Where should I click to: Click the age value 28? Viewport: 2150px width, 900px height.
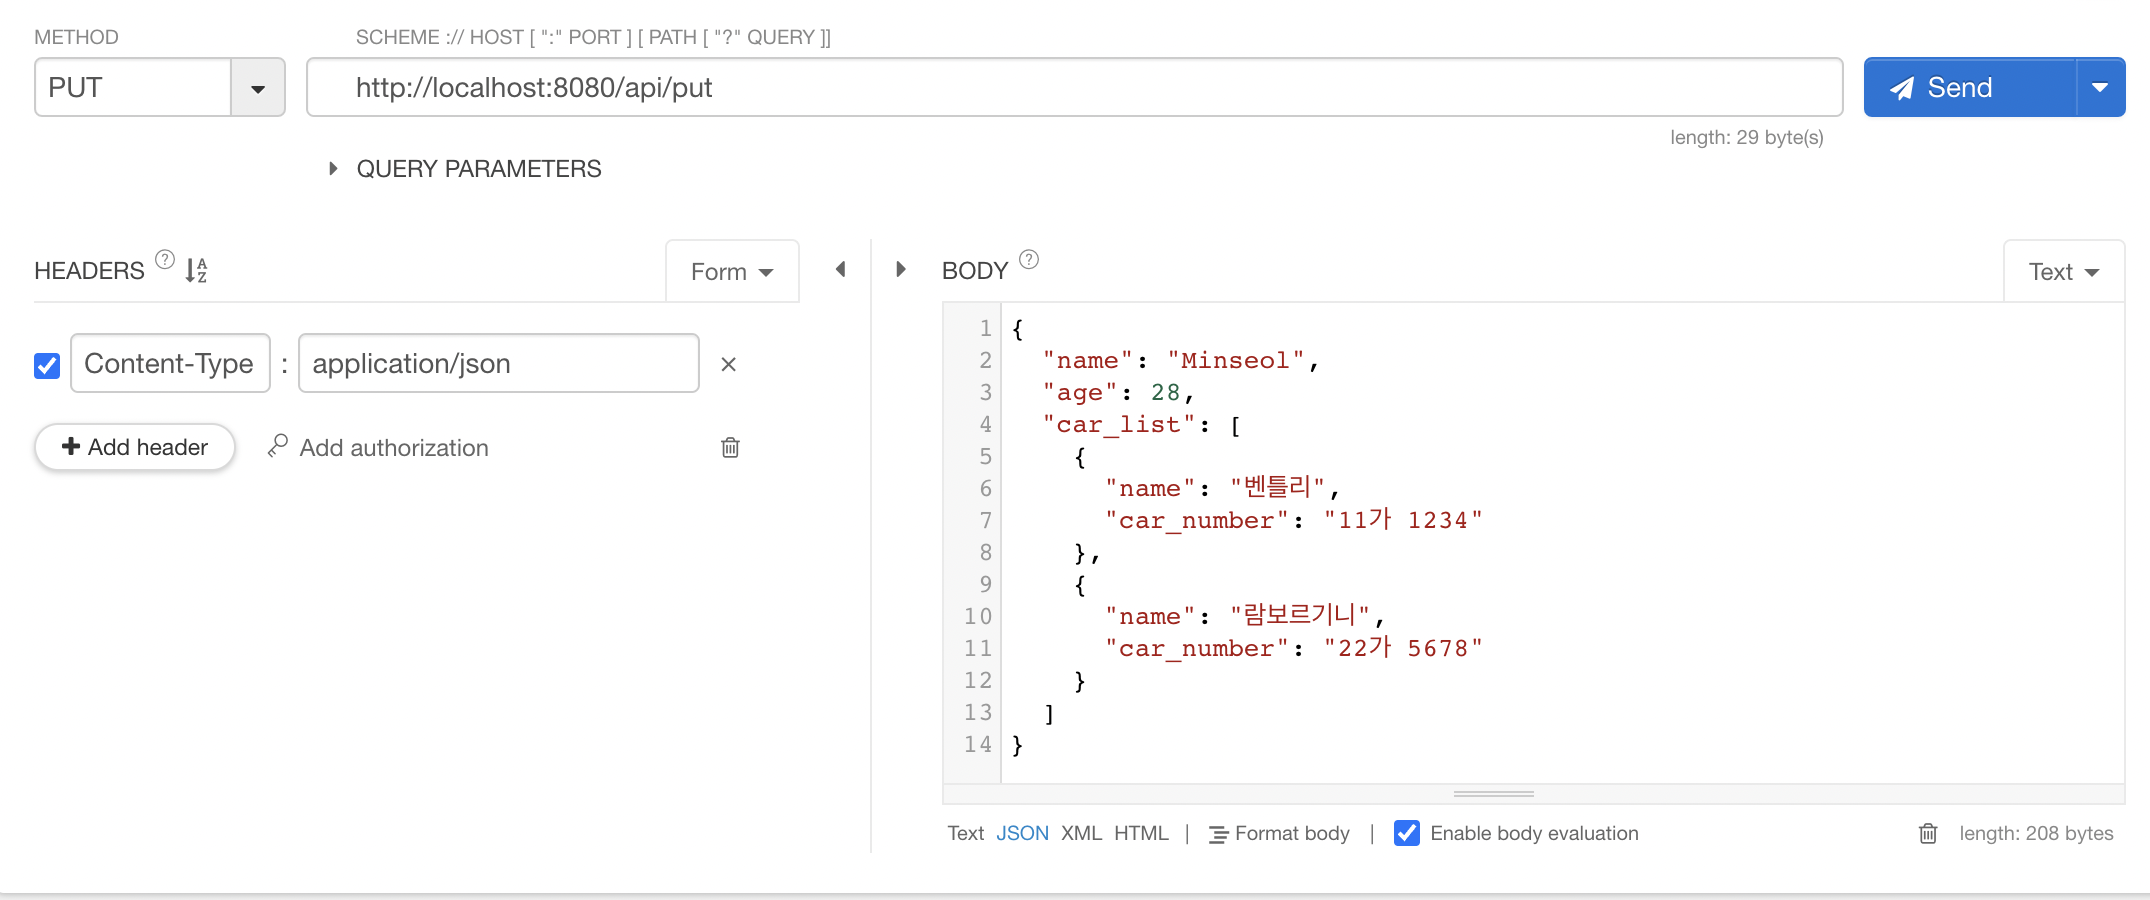coord(1165,392)
